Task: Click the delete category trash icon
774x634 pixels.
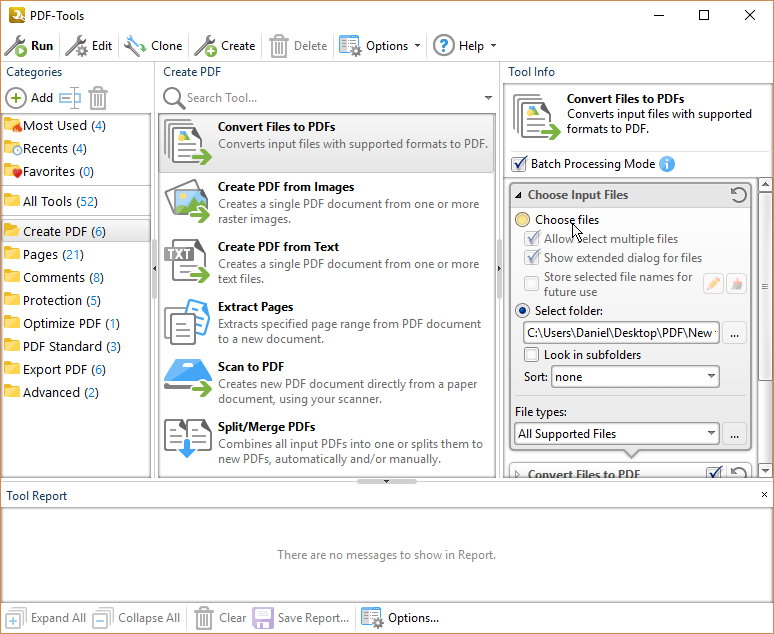Action: coord(98,98)
